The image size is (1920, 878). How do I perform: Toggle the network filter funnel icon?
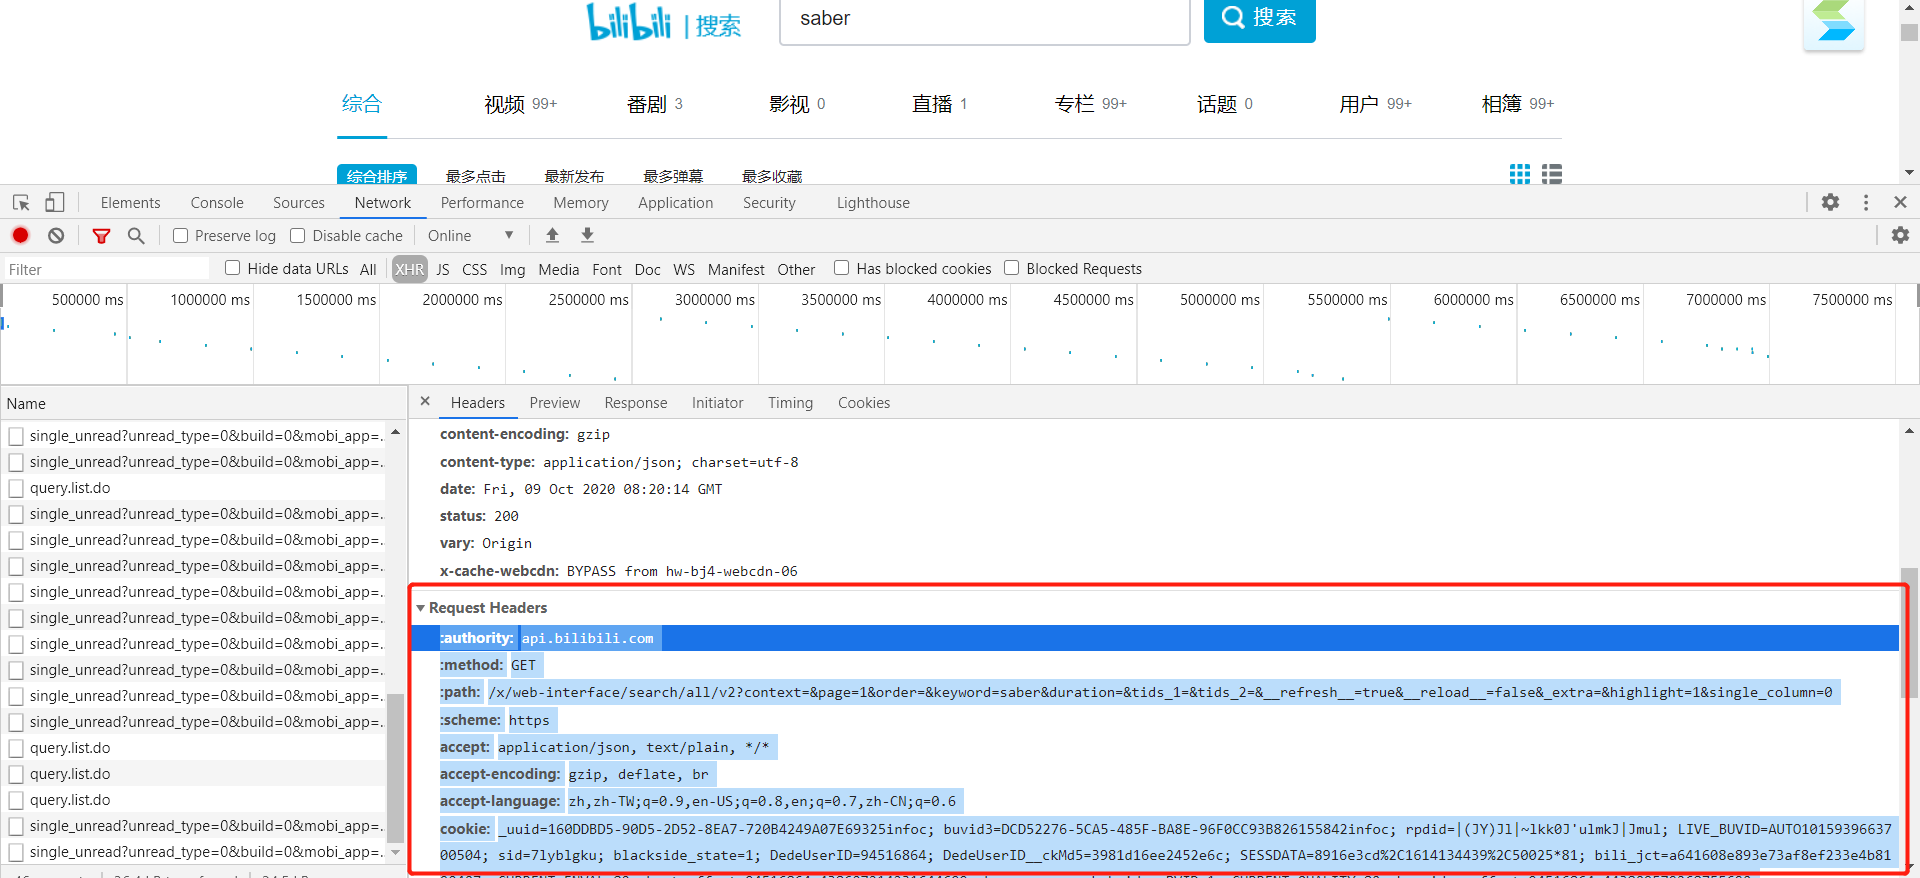coord(101,236)
